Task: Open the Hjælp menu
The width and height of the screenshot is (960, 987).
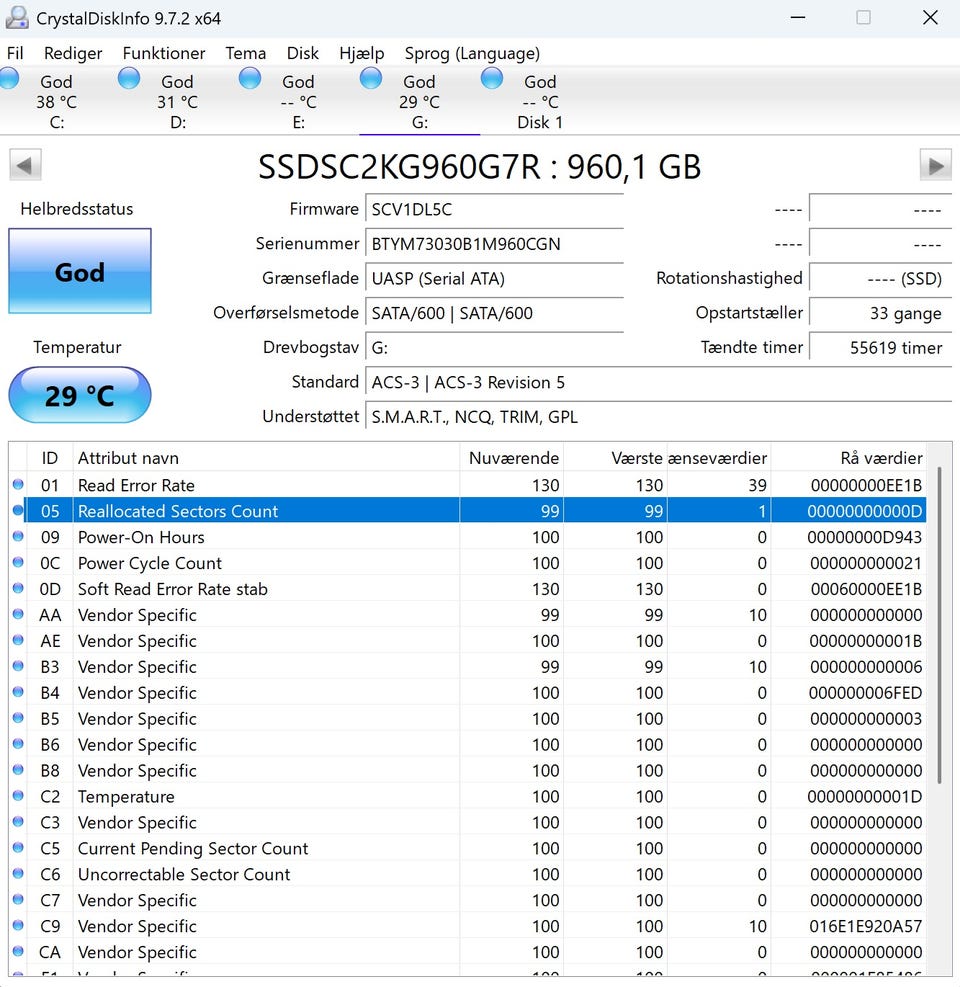Action: (x=361, y=54)
